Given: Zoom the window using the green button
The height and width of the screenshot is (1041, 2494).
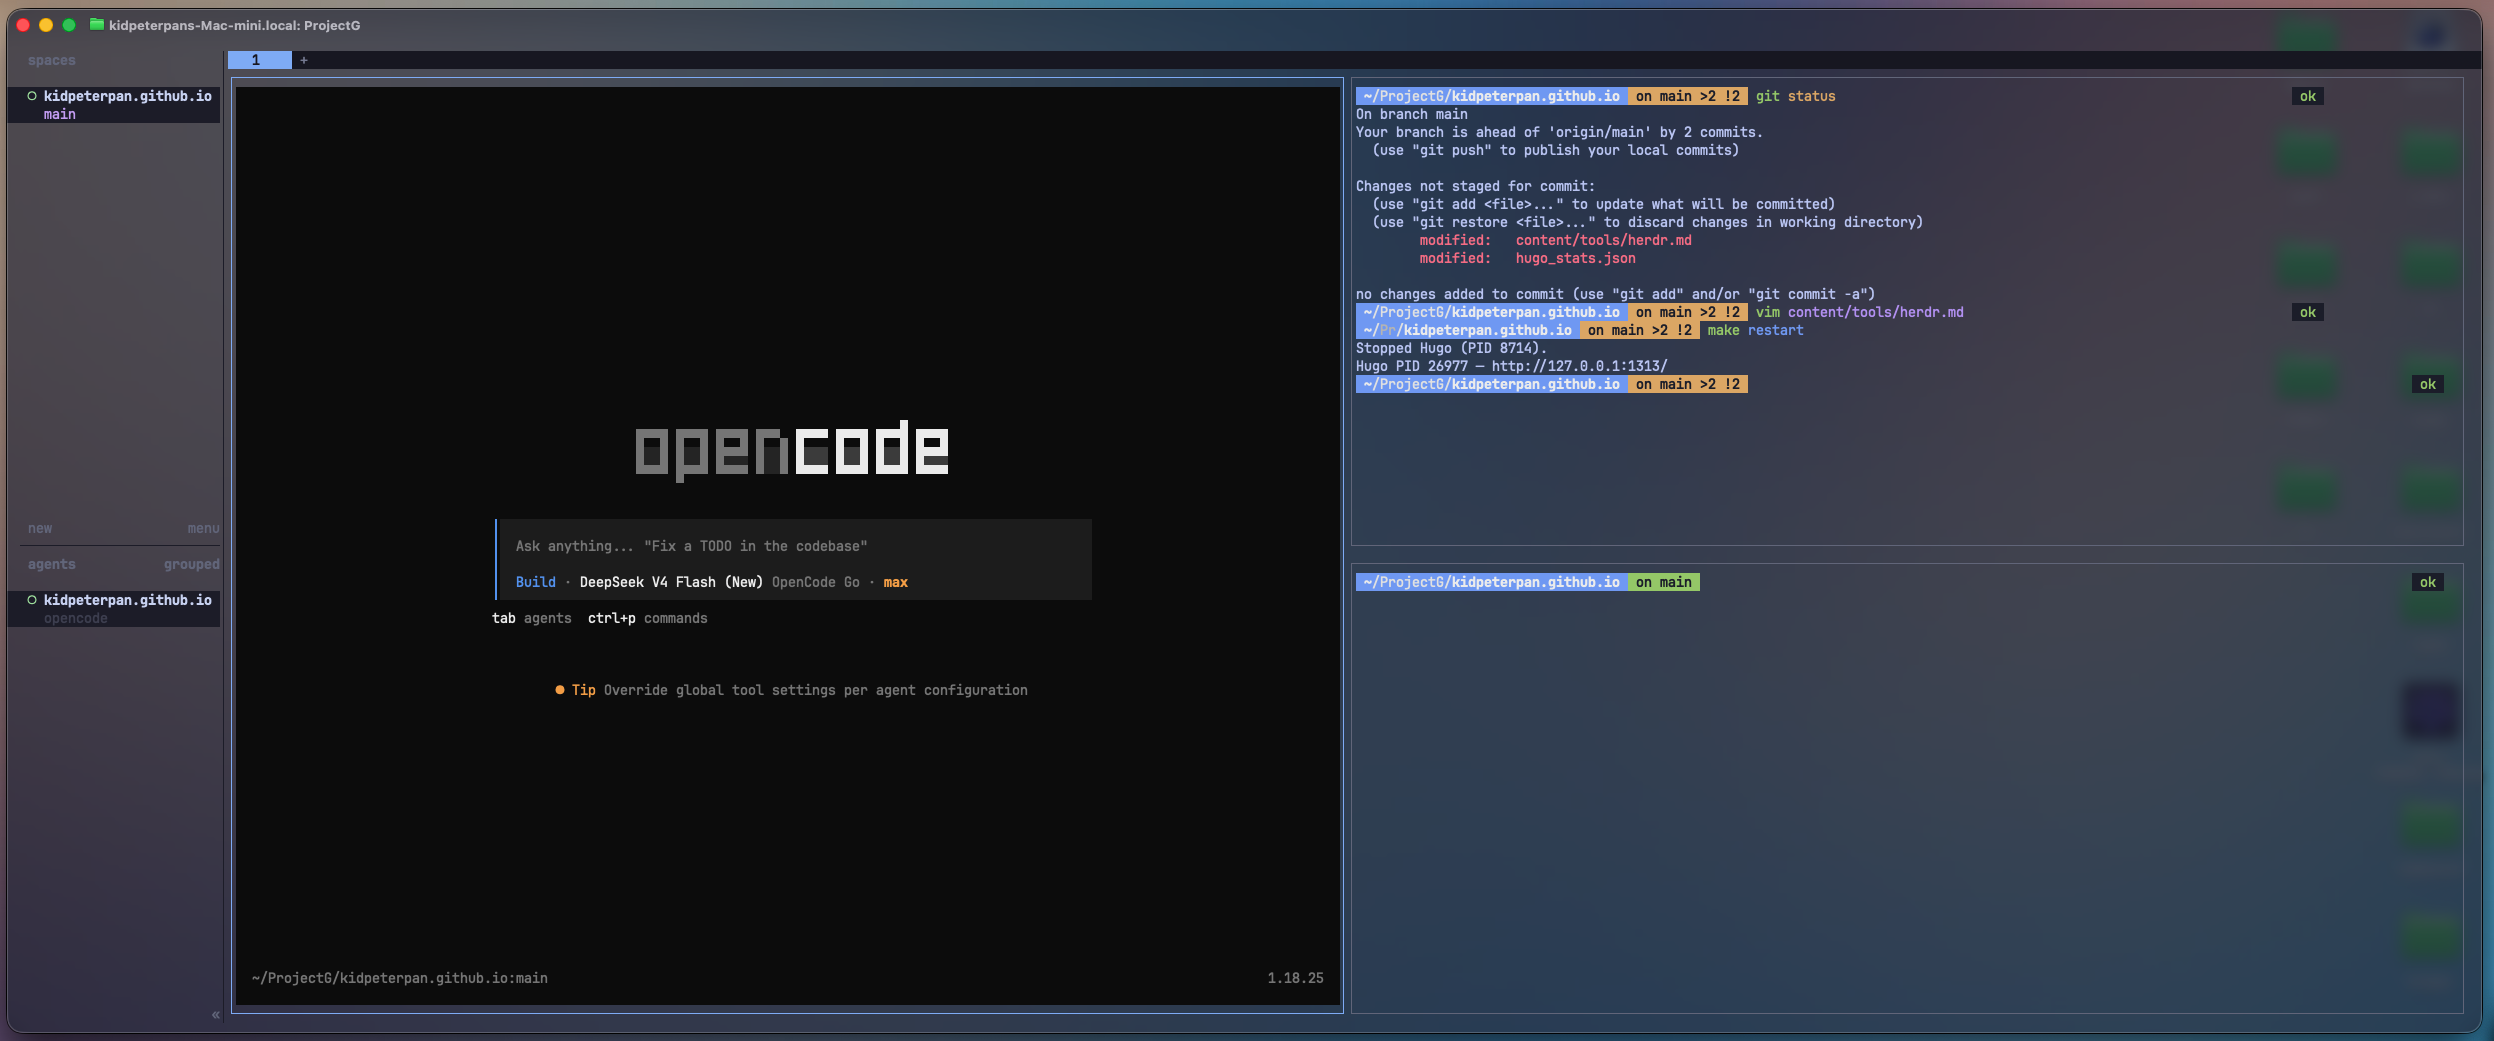Looking at the screenshot, I should click(x=69, y=25).
